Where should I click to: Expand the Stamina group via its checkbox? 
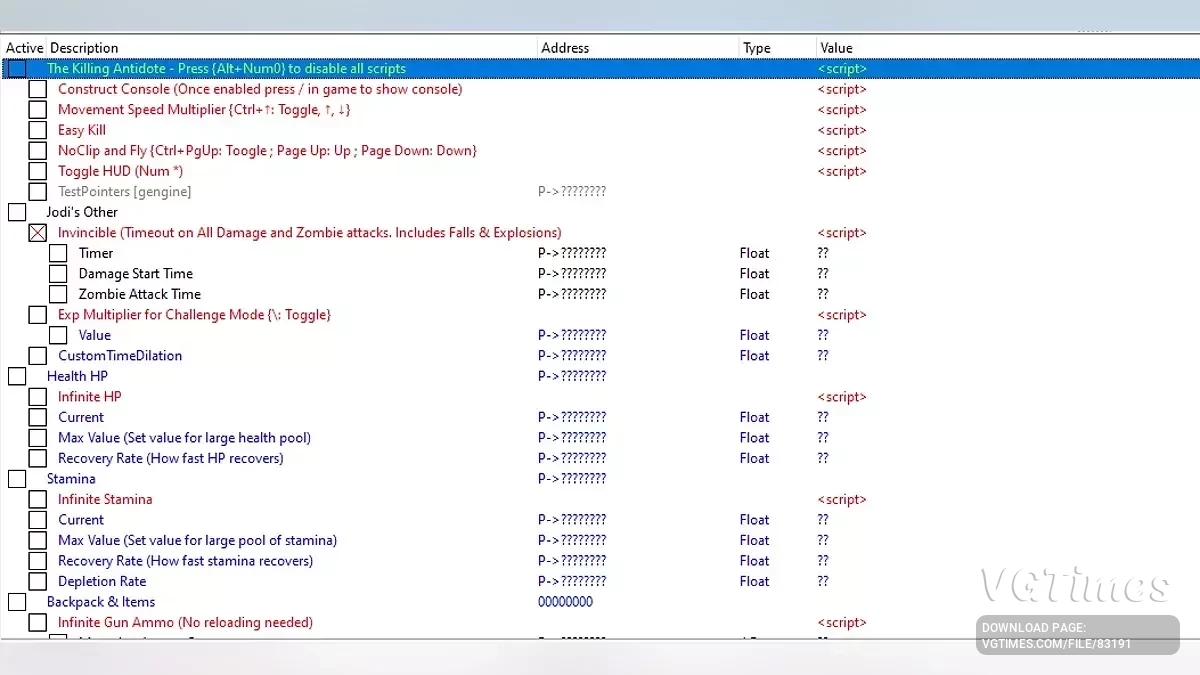17,479
